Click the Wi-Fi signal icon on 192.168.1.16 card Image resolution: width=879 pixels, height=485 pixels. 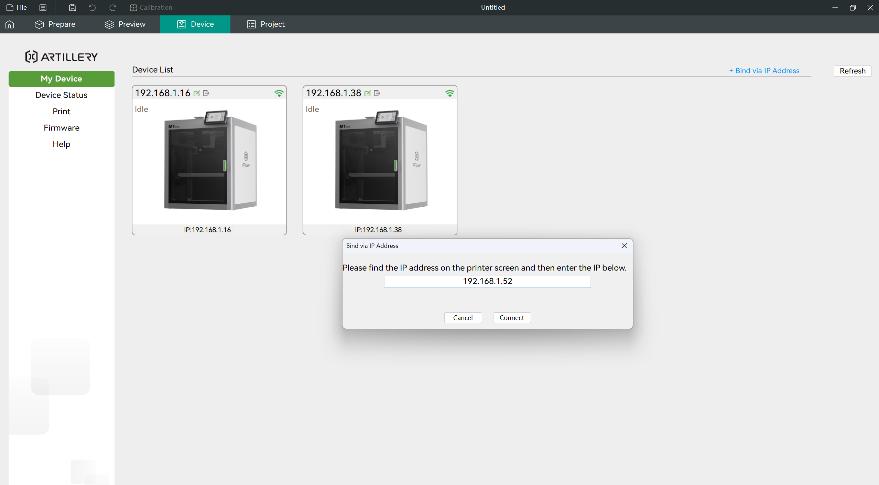(279, 93)
